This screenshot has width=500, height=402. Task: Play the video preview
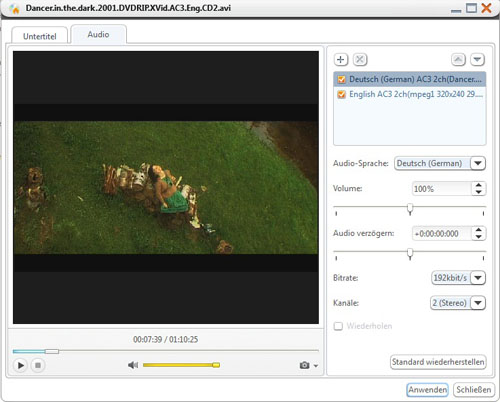coord(20,365)
